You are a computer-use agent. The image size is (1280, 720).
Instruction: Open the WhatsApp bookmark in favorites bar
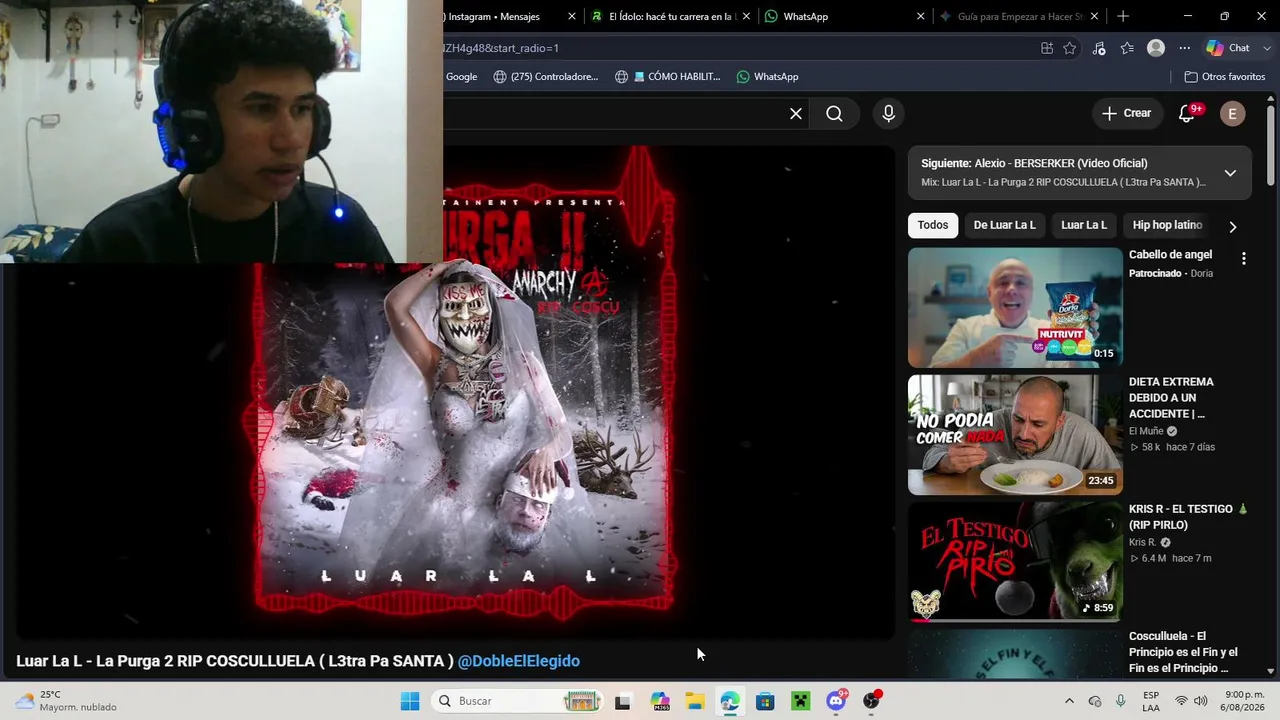point(767,77)
